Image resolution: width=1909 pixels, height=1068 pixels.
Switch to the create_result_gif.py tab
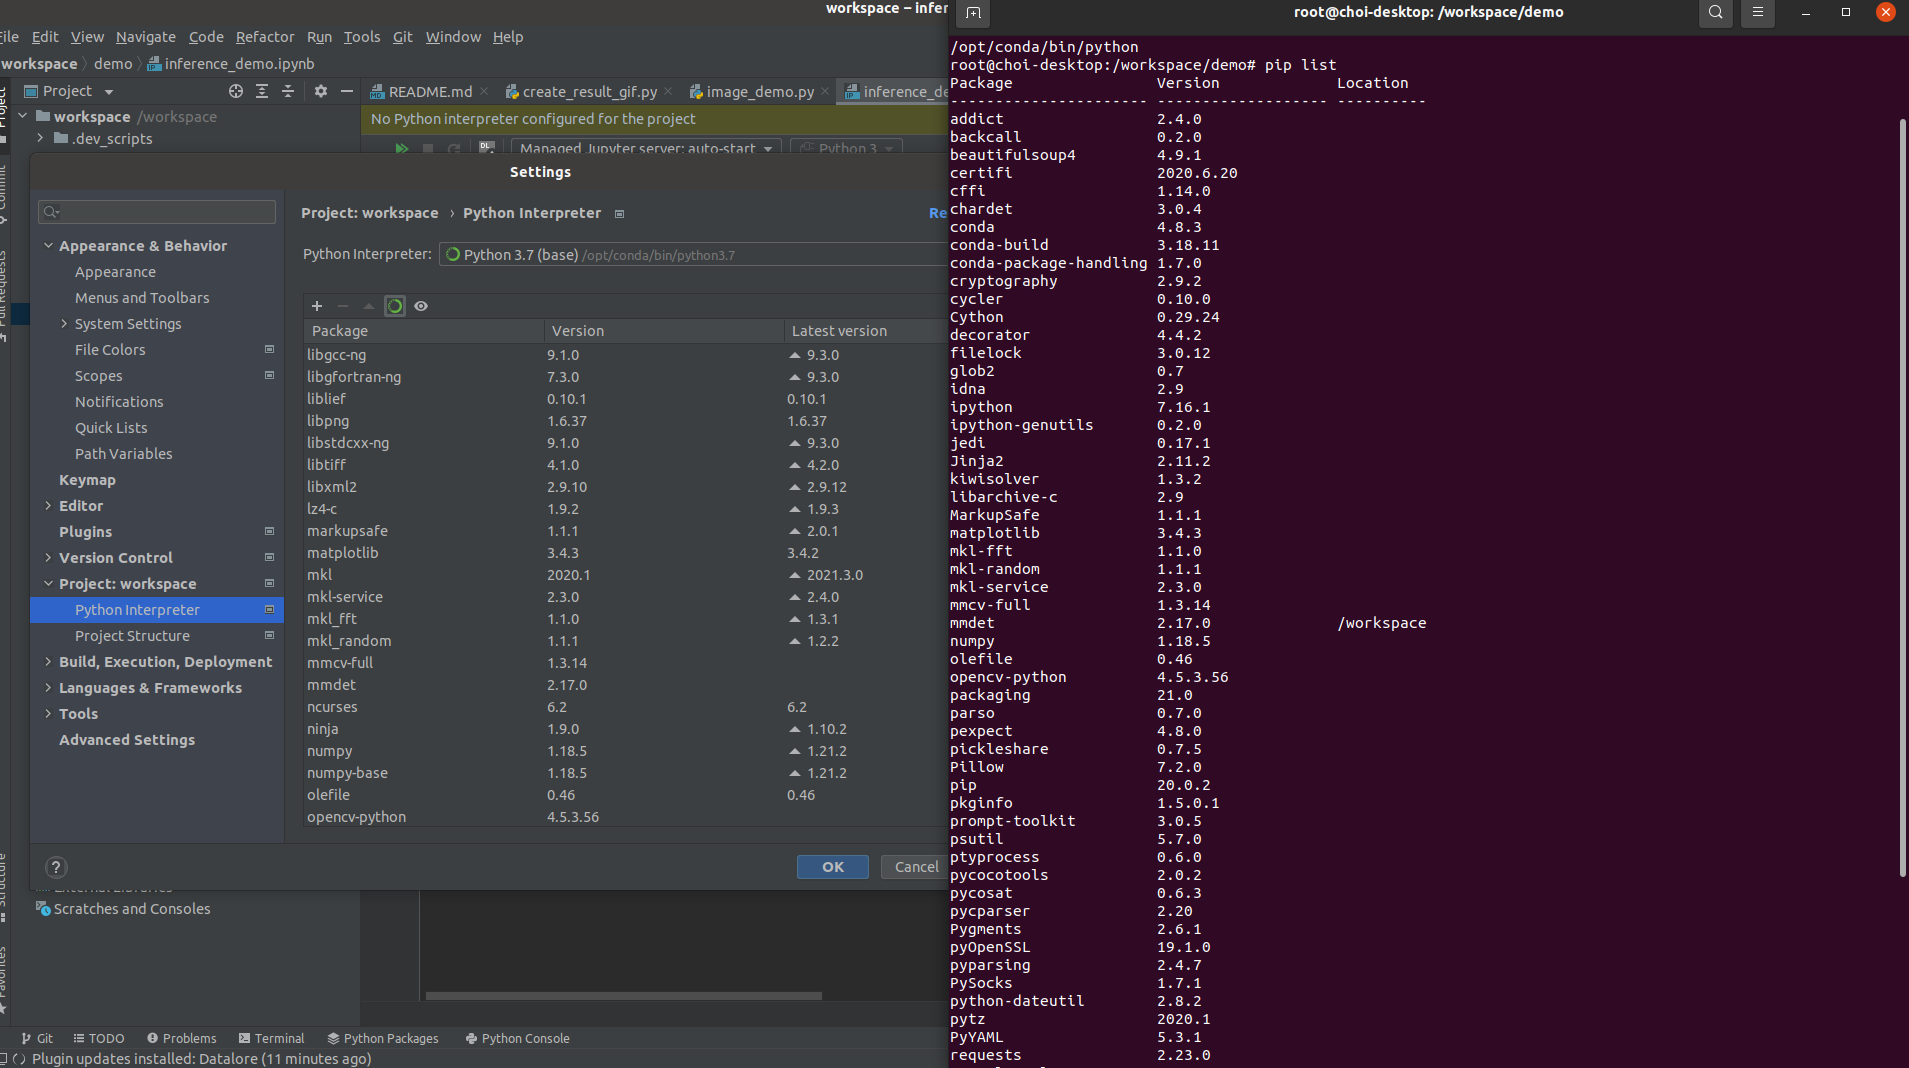589,92
